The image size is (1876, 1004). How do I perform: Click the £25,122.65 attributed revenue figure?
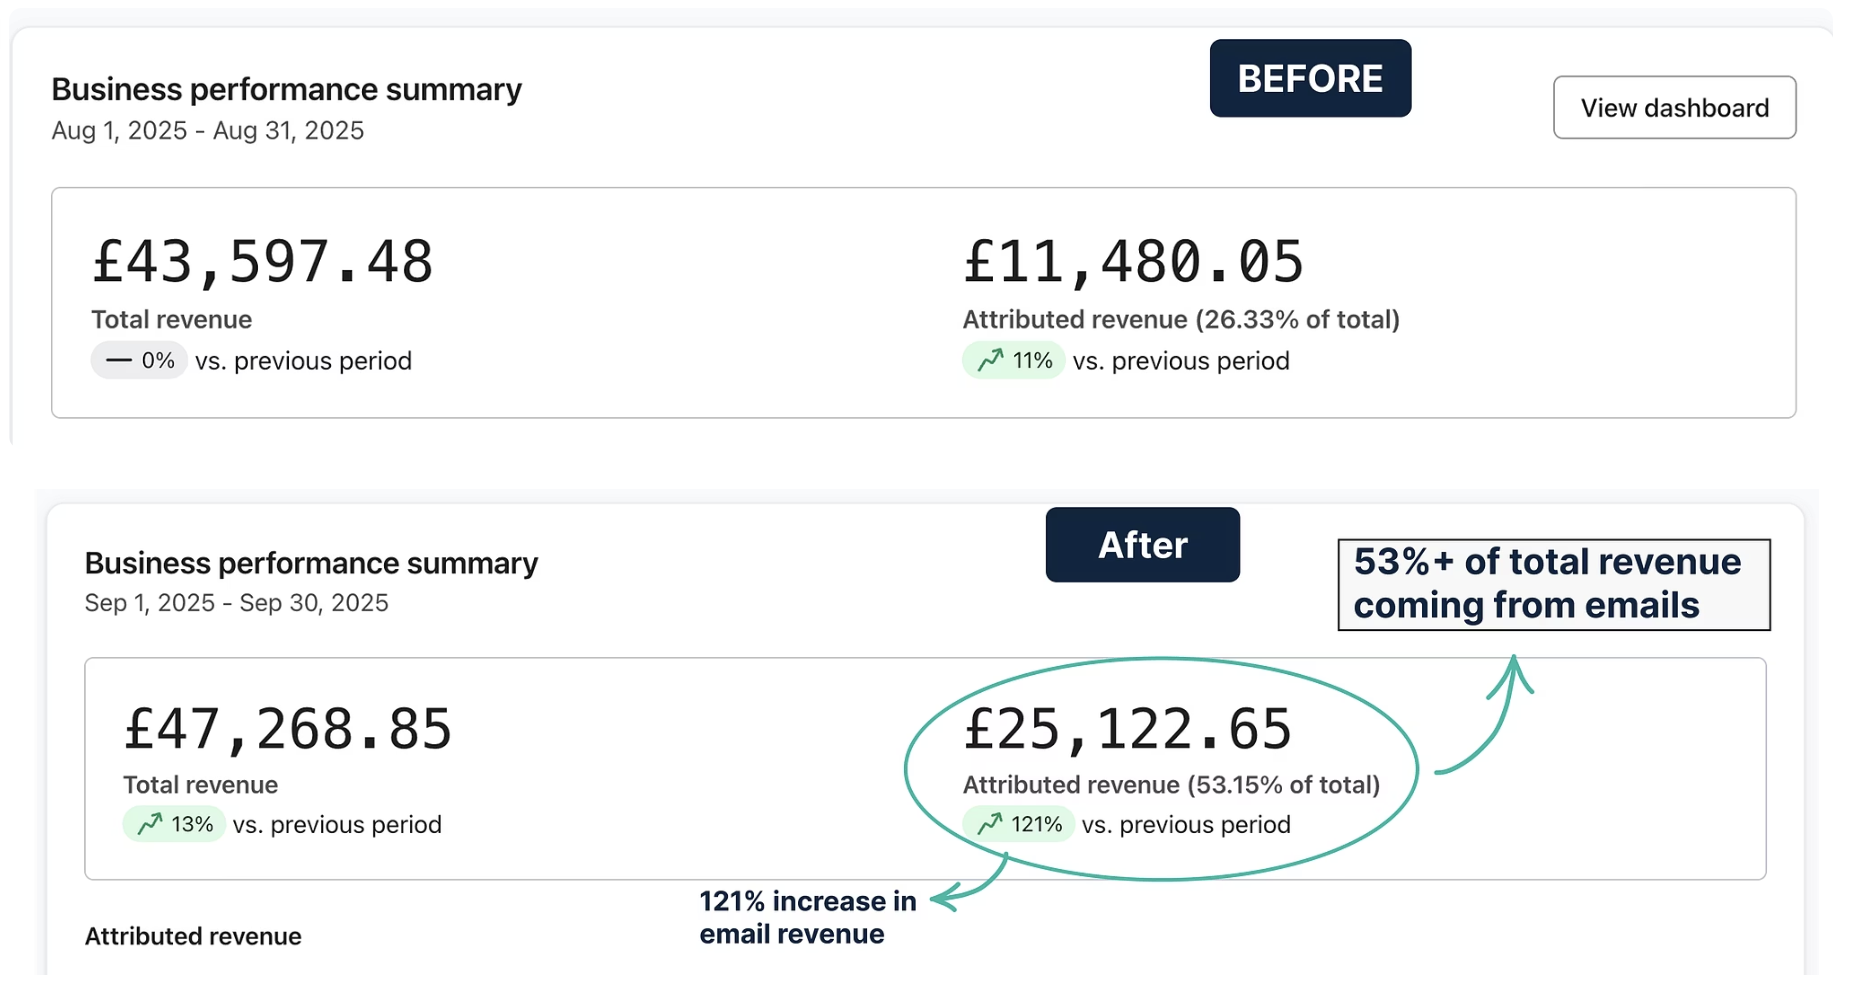click(1127, 729)
